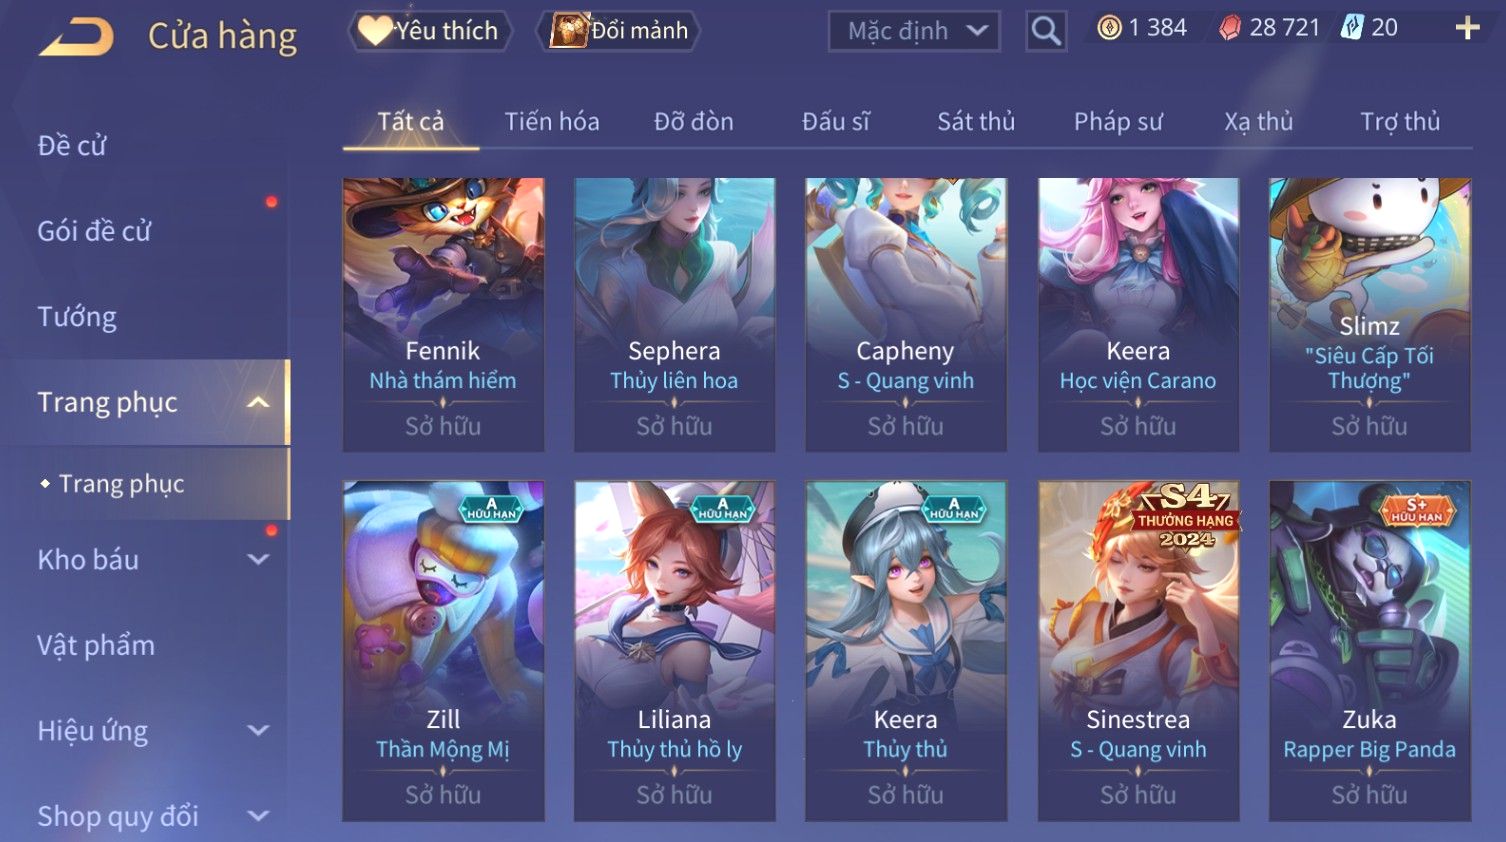Open Yêu thích favorites heart button
1506x842 pixels.
(x=430, y=31)
